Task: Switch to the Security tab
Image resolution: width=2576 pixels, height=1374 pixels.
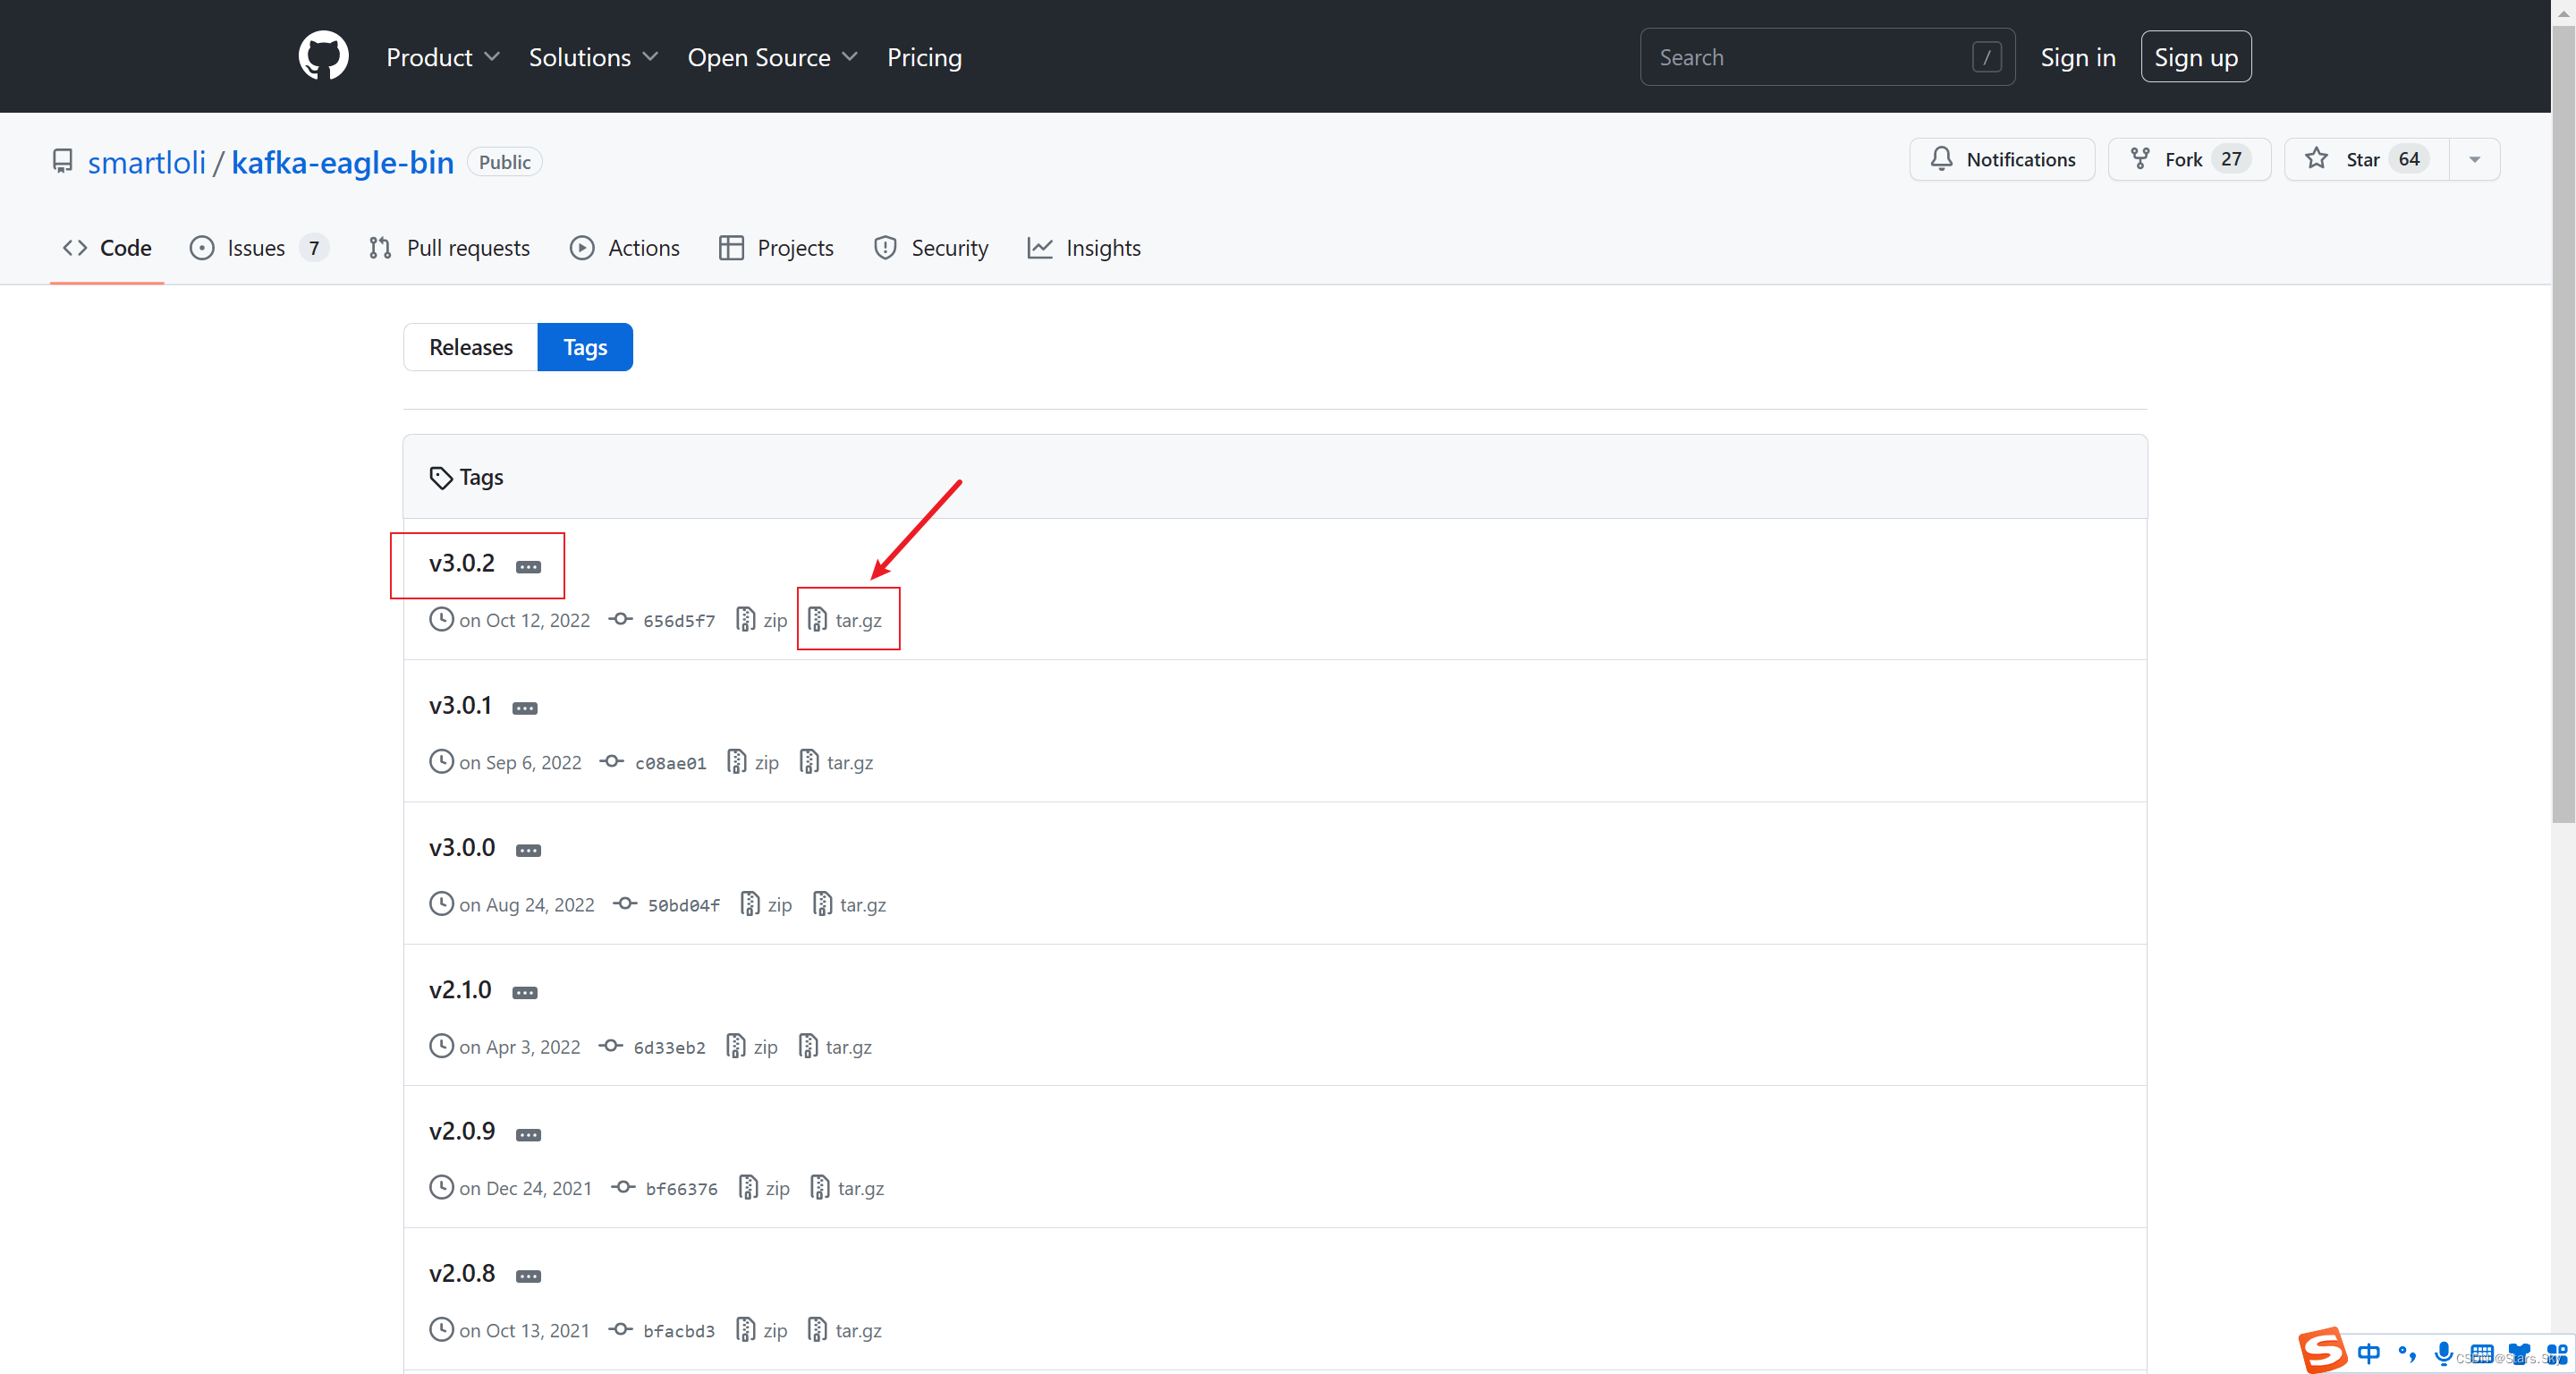Action: click(x=931, y=248)
